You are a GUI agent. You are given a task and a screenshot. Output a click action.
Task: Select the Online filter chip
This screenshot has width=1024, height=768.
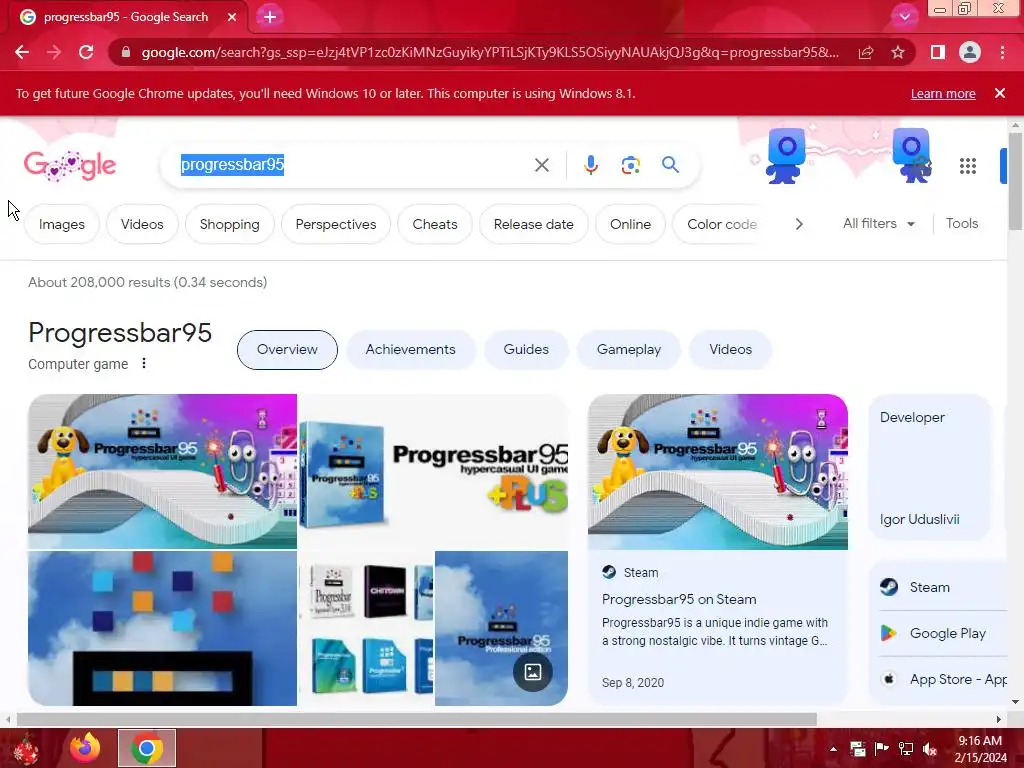coord(630,224)
